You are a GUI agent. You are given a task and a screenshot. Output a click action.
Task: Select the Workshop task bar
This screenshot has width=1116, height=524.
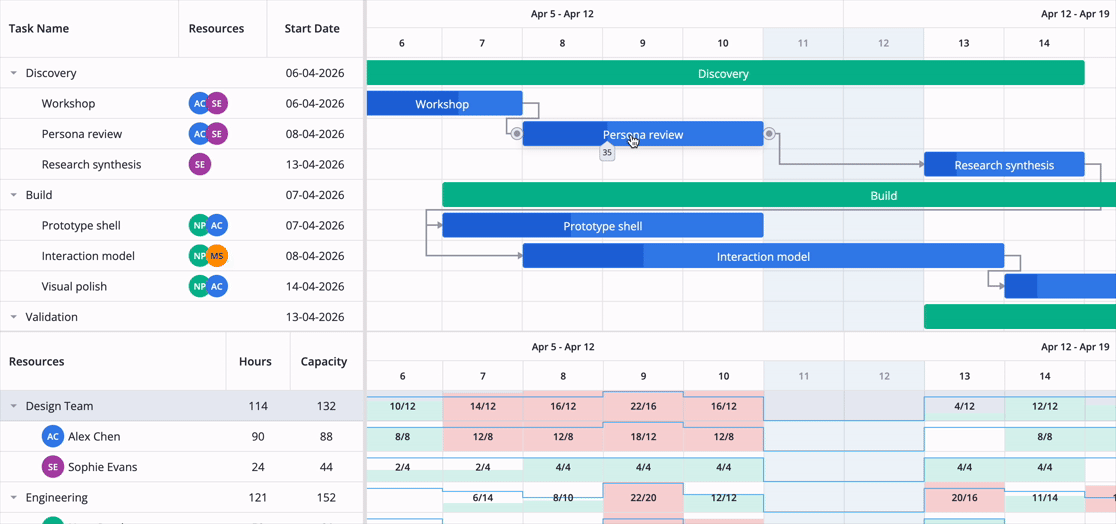(x=444, y=104)
